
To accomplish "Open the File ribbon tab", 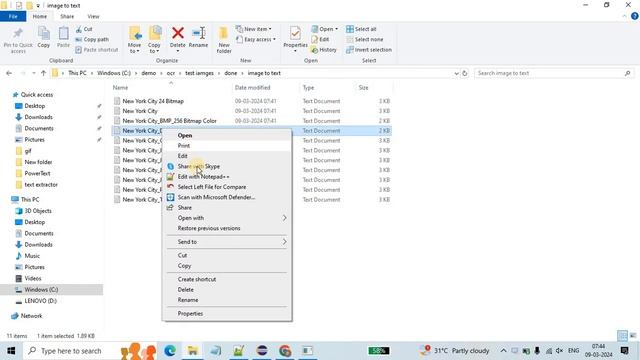I will [x=13, y=16].
